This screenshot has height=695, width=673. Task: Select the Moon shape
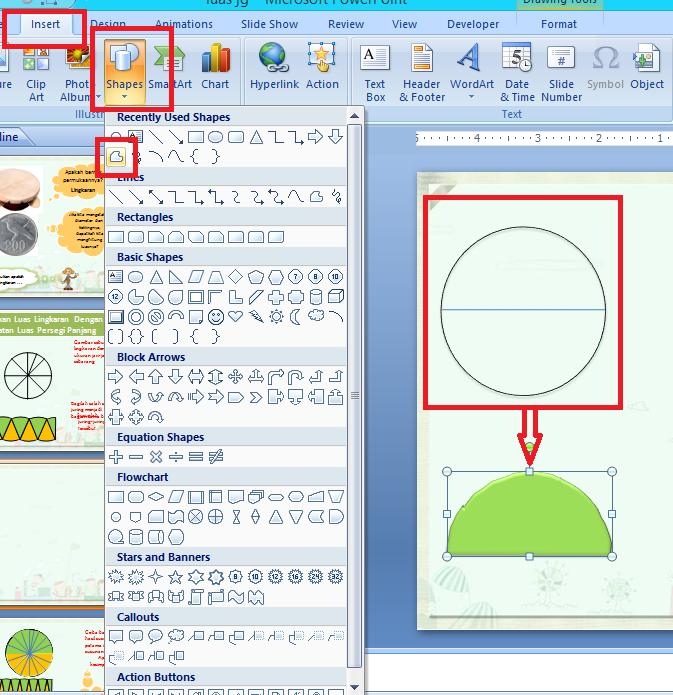coord(296,317)
